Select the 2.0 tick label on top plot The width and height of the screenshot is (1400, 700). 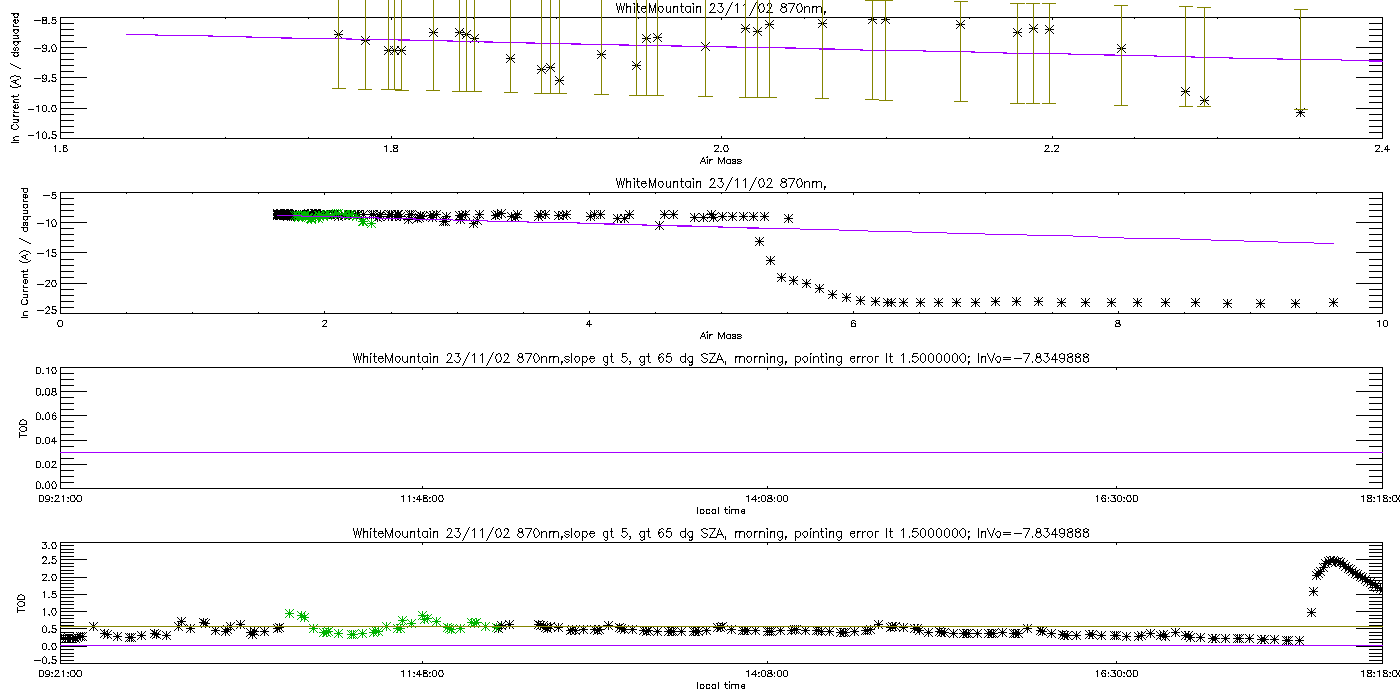(720, 149)
